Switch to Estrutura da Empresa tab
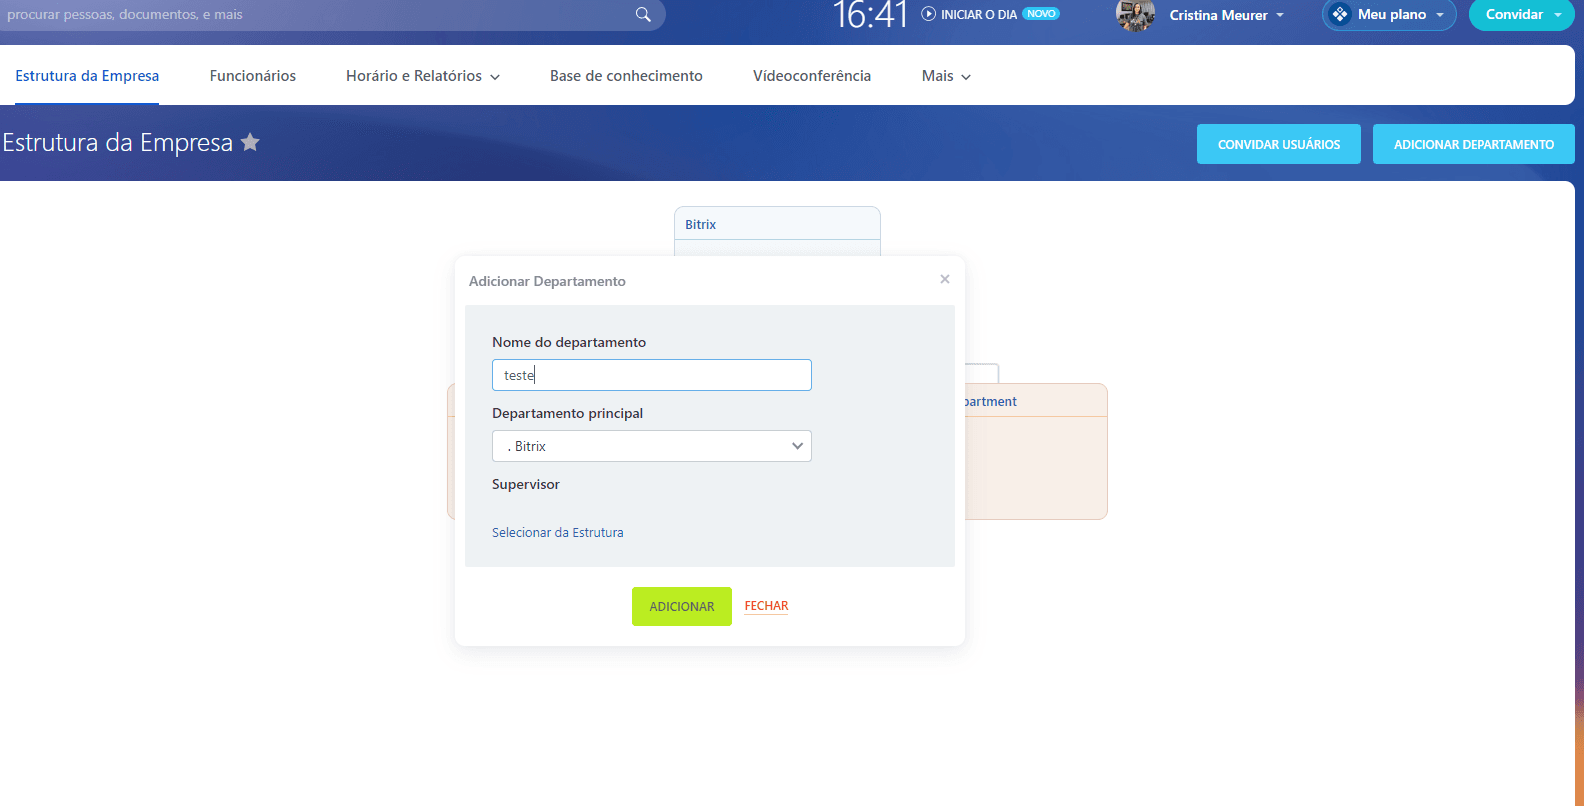1584x806 pixels. (87, 76)
